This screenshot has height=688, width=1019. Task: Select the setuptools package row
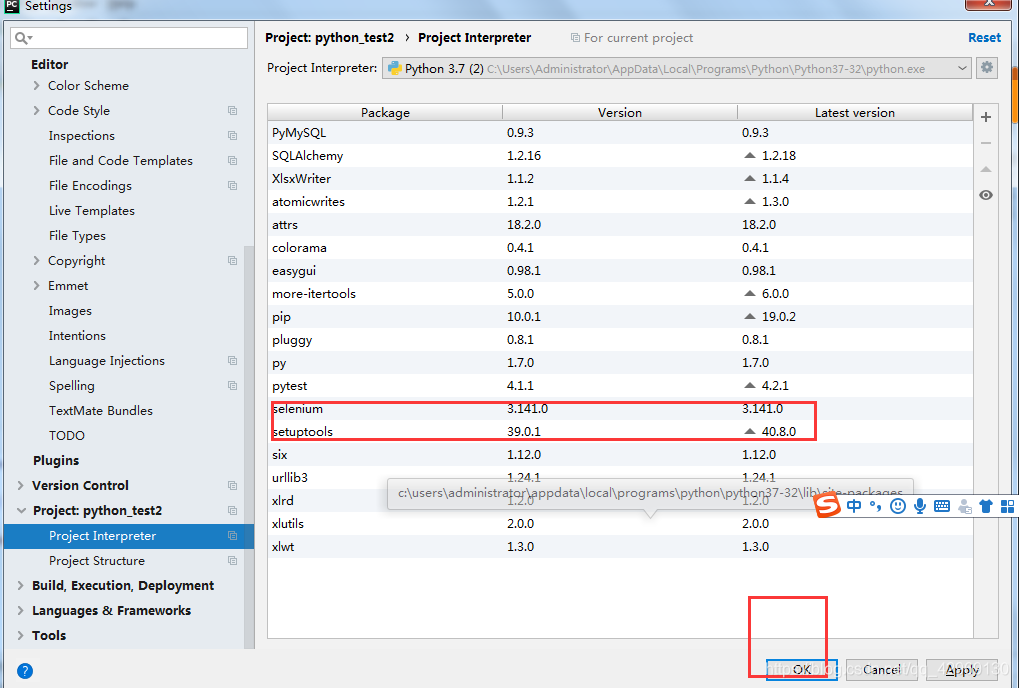pyautogui.click(x=620, y=431)
